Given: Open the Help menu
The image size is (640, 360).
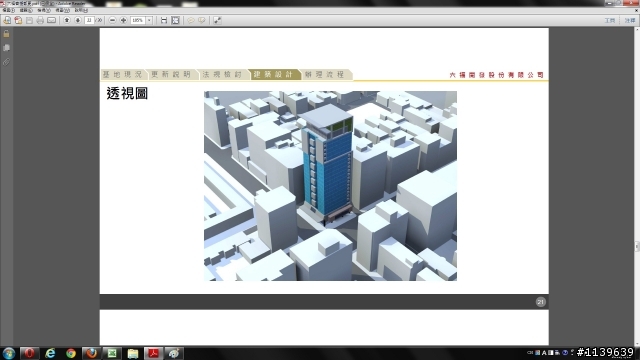Looking at the screenshot, I should pyautogui.click(x=80, y=10).
